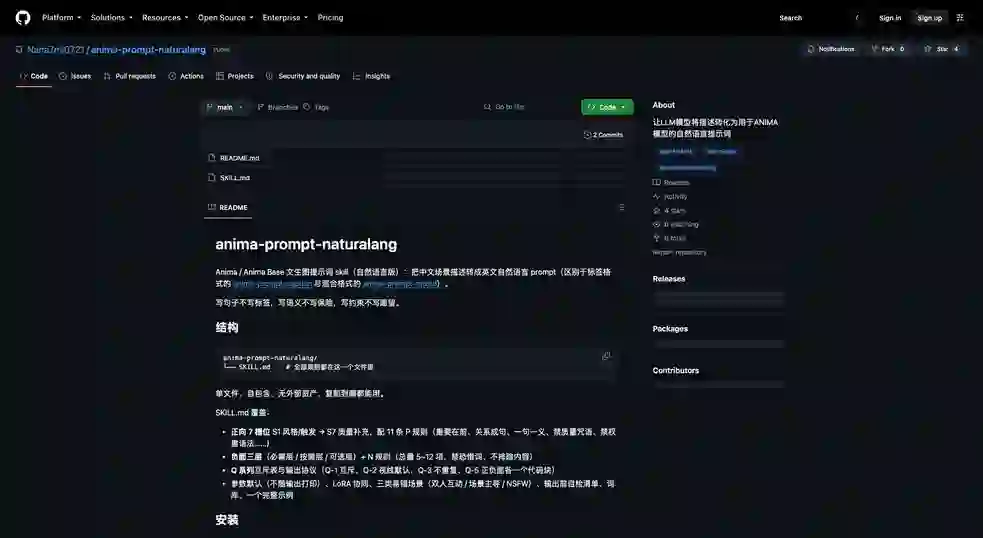View the repository Tags
The width and height of the screenshot is (983, 538).
coord(316,107)
